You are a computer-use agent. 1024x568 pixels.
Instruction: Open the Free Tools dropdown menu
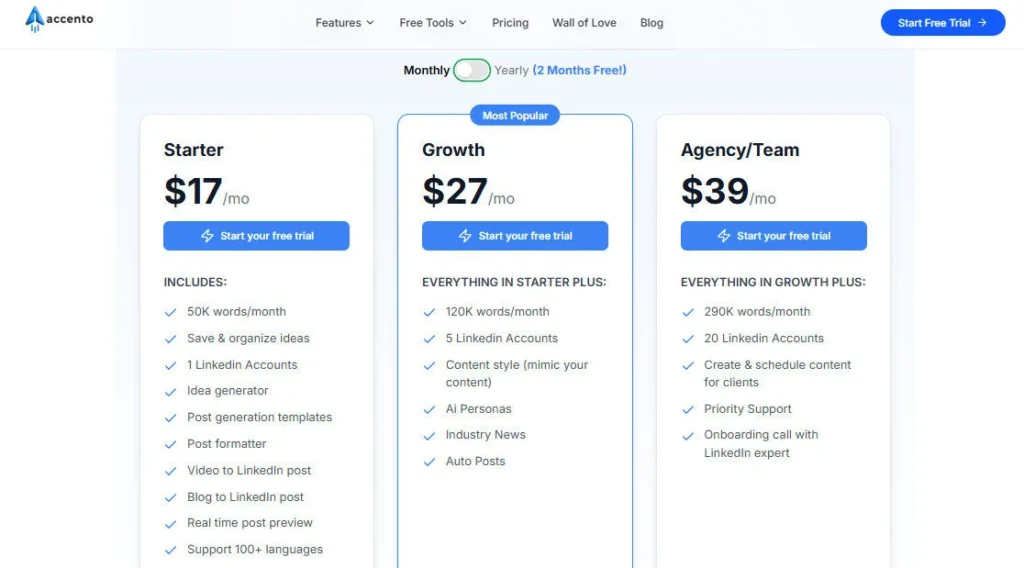426,23
